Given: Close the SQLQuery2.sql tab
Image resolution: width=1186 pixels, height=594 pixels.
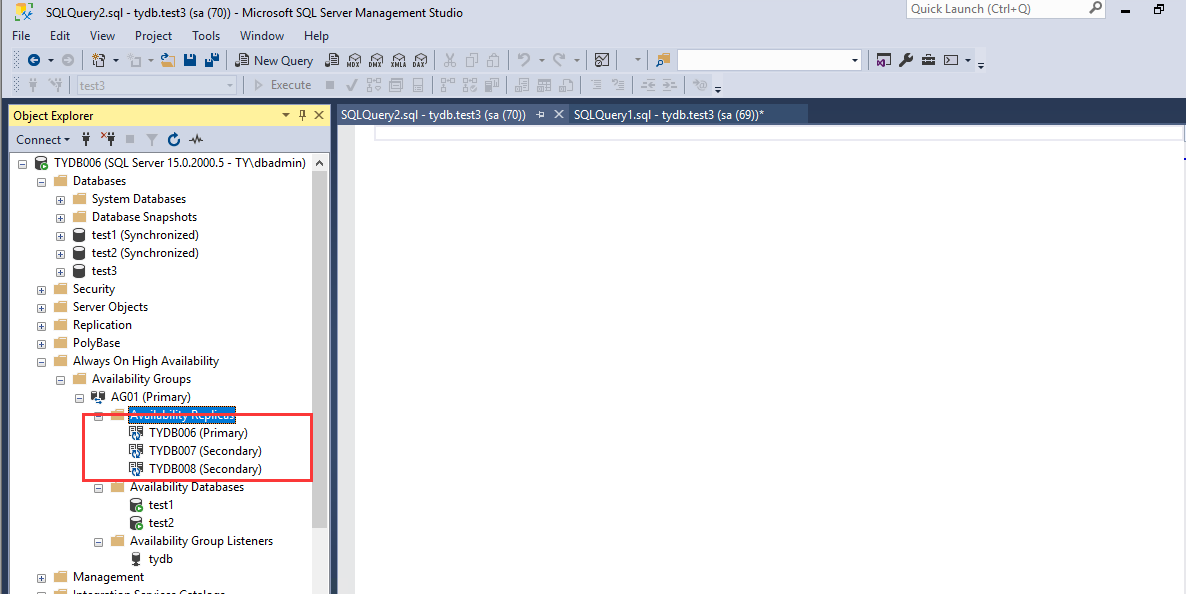Looking at the screenshot, I should pos(559,114).
